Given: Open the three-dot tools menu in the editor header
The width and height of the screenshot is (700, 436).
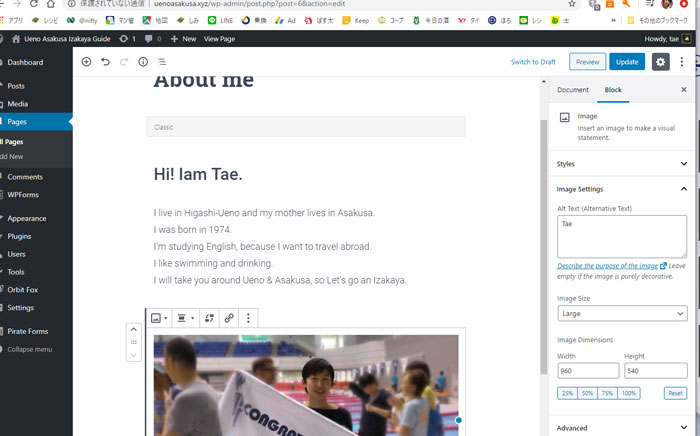Looking at the screenshot, I should 682,62.
